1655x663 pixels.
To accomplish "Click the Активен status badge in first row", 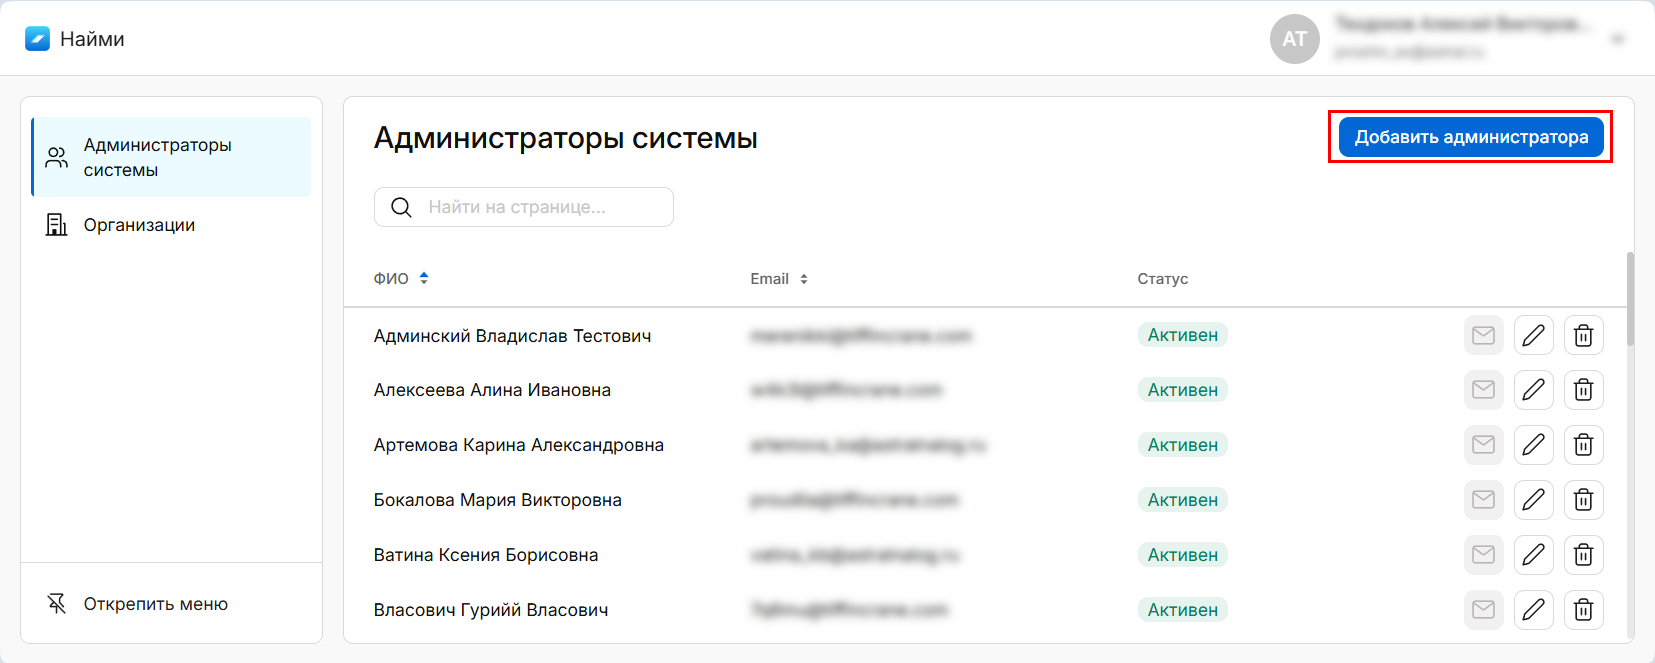I will click(x=1182, y=335).
